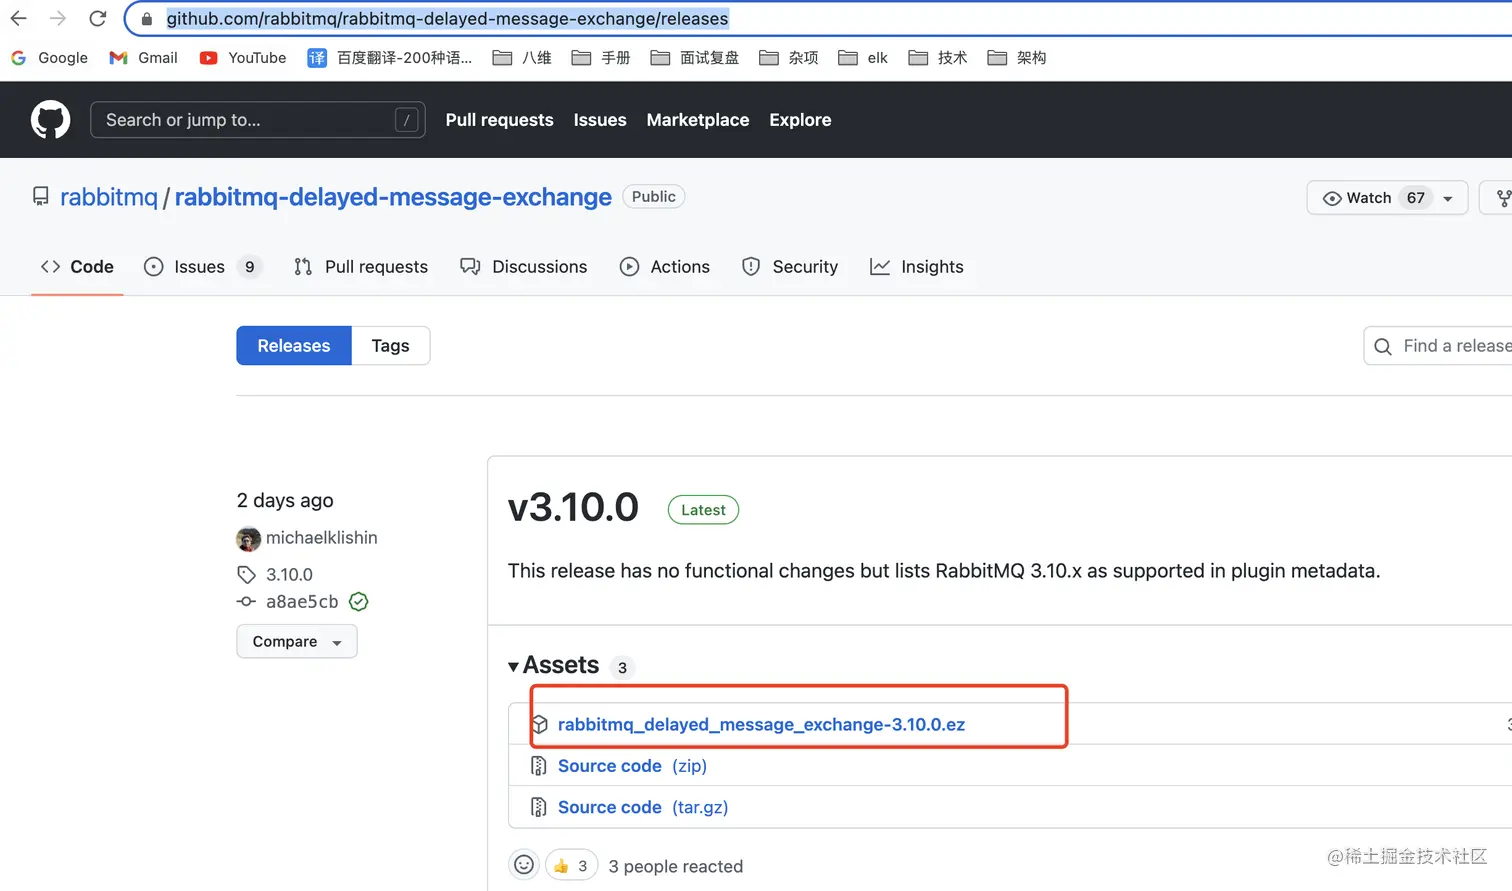Open the Google bookmark
1512x891 pixels.
coord(49,58)
